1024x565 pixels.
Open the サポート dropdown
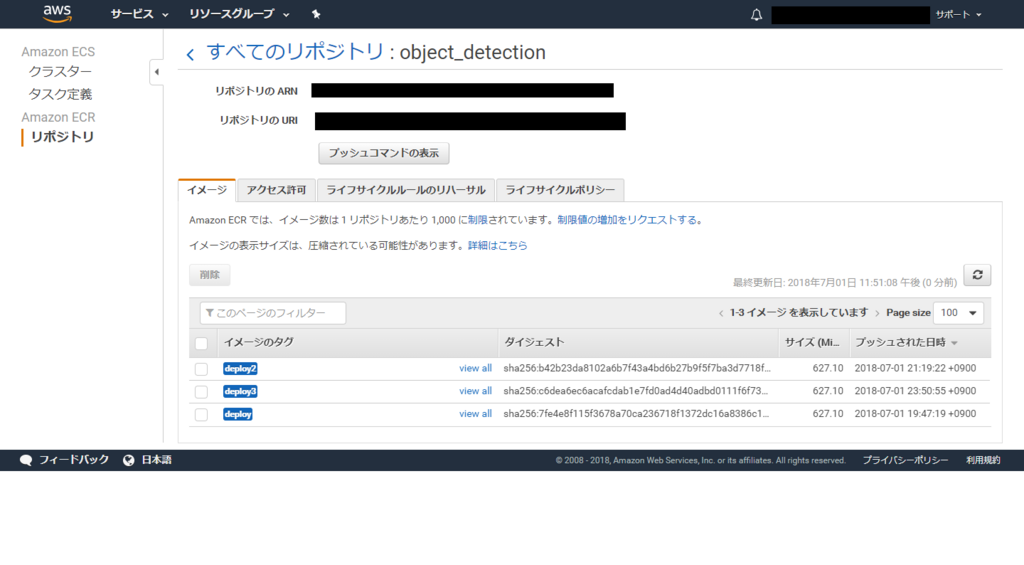pyautogui.click(x=958, y=14)
